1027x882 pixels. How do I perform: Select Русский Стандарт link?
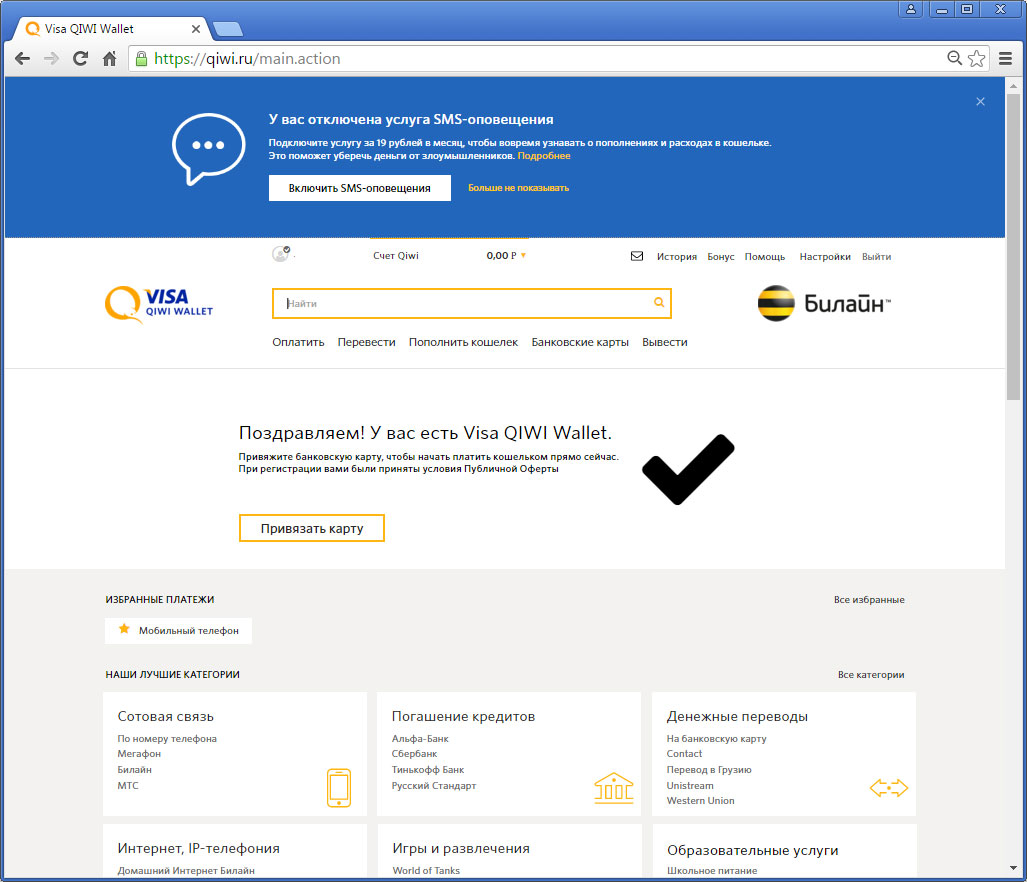[434, 785]
